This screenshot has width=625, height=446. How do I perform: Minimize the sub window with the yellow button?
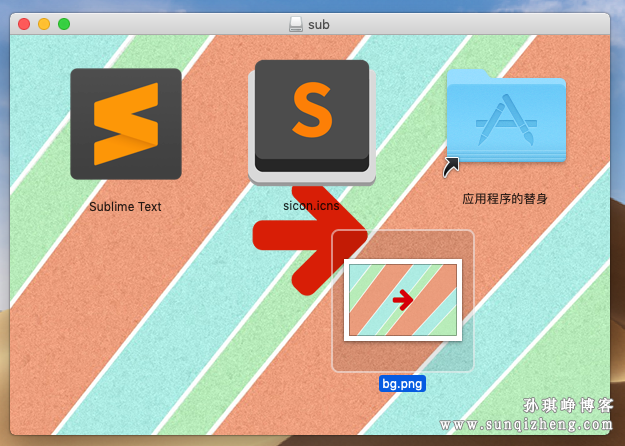(x=44, y=24)
